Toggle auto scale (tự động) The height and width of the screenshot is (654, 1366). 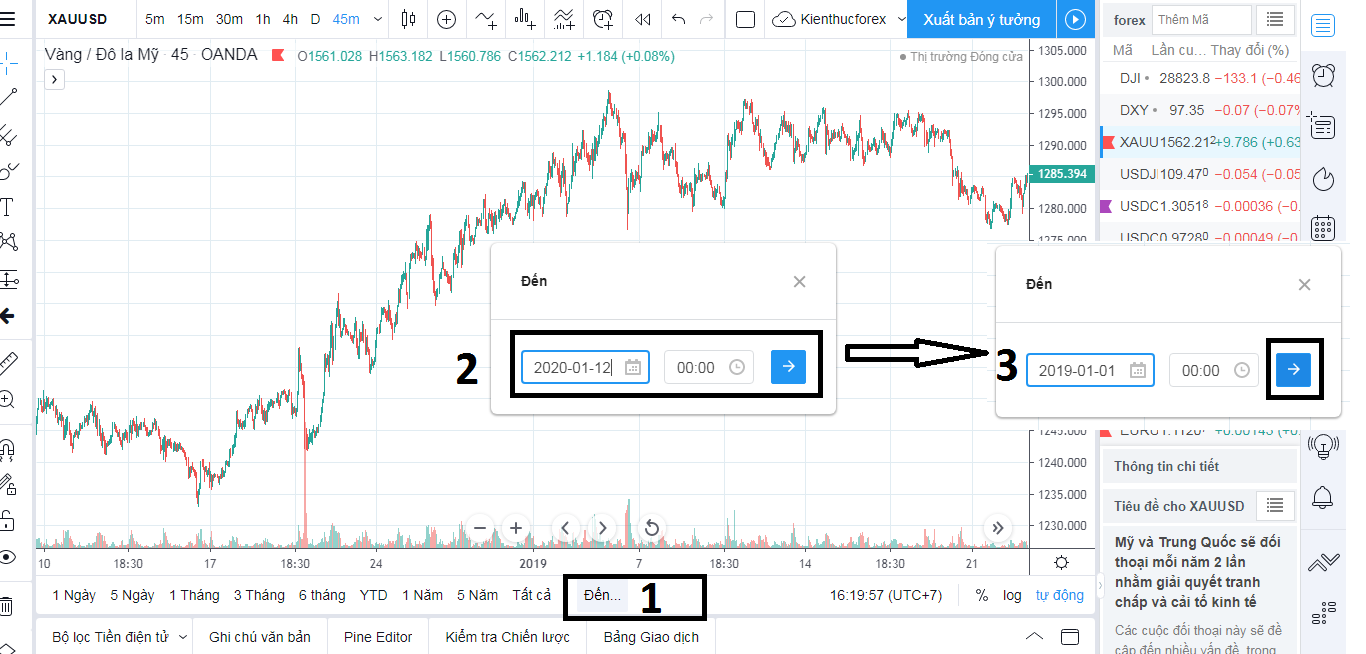point(1059,595)
